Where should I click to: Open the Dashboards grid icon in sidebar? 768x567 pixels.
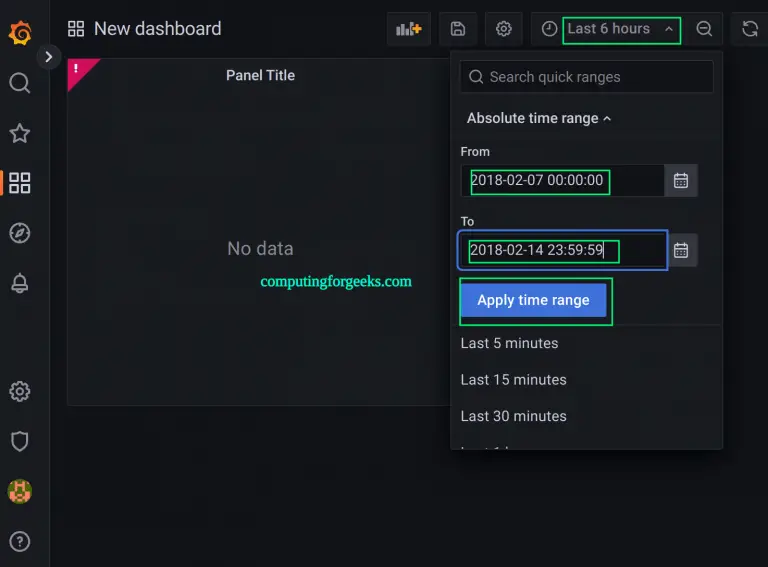pos(20,183)
